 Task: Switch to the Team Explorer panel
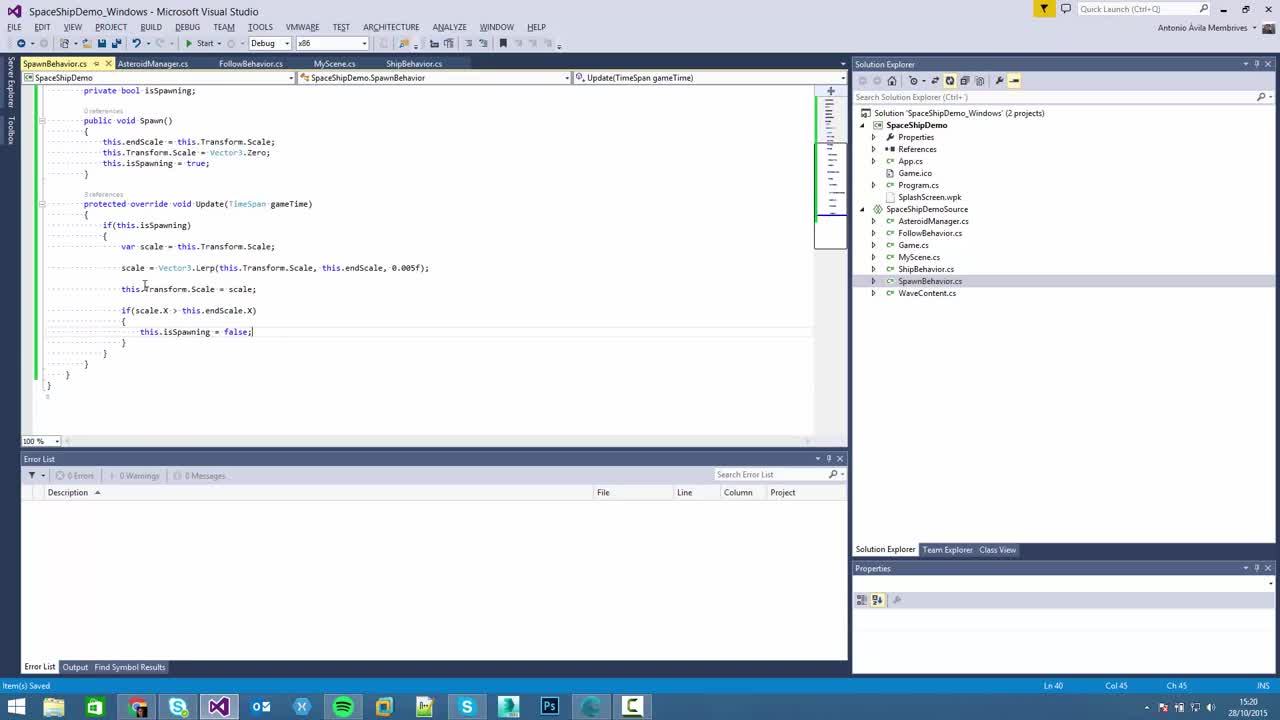pos(946,549)
